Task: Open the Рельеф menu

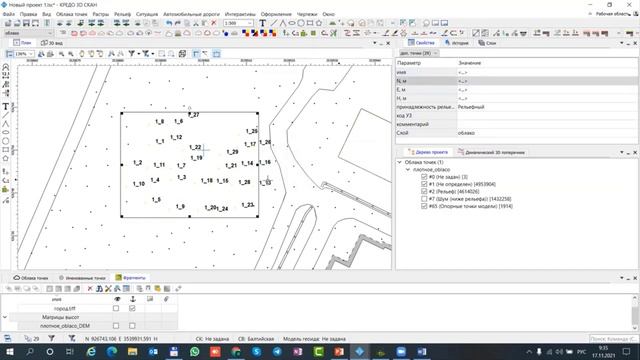Action: click(122, 14)
